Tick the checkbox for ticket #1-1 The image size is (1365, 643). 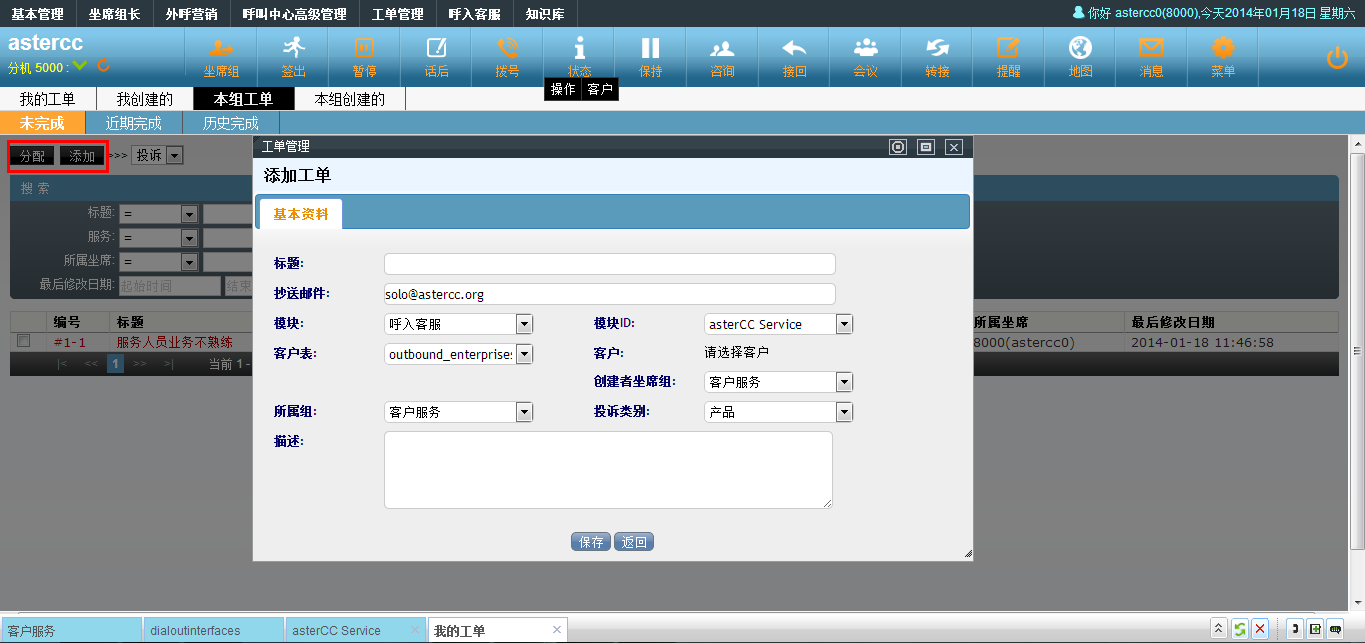[24, 341]
